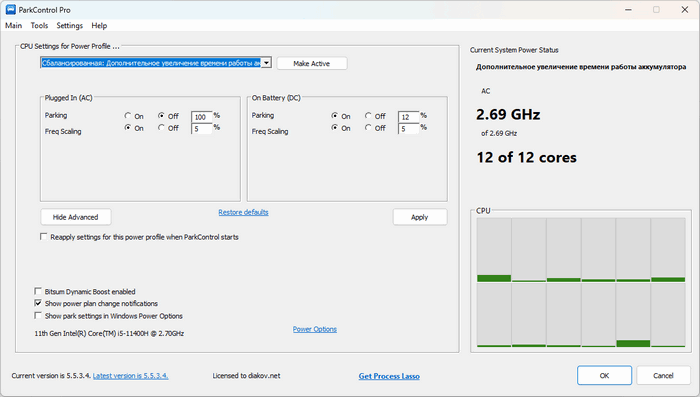The height and width of the screenshot is (397, 700).
Task: Open the Help menu
Action: click(99, 25)
